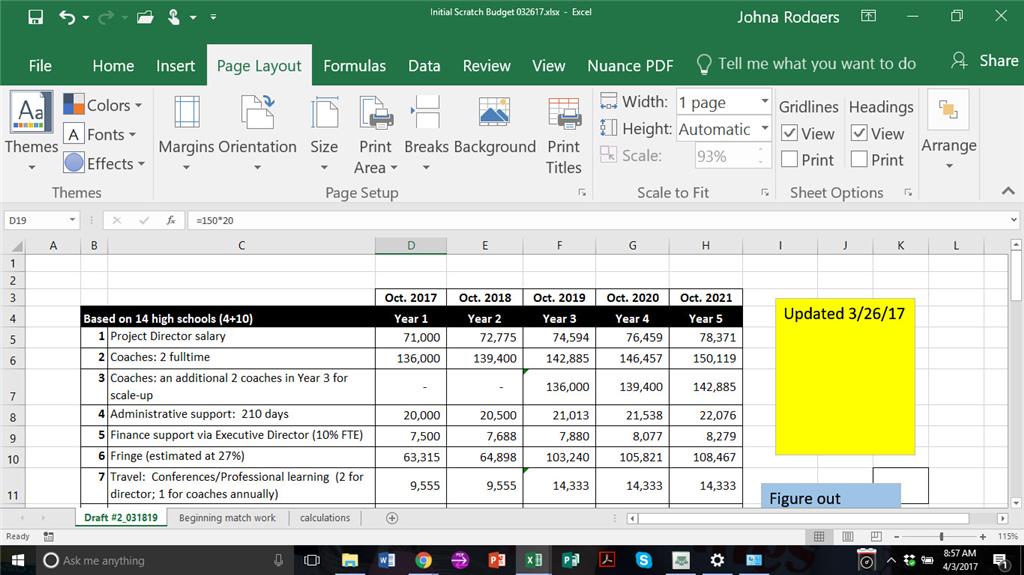Screen dimensions: 1024x575
Task: Switch to the Insert tab
Action: (x=175, y=65)
